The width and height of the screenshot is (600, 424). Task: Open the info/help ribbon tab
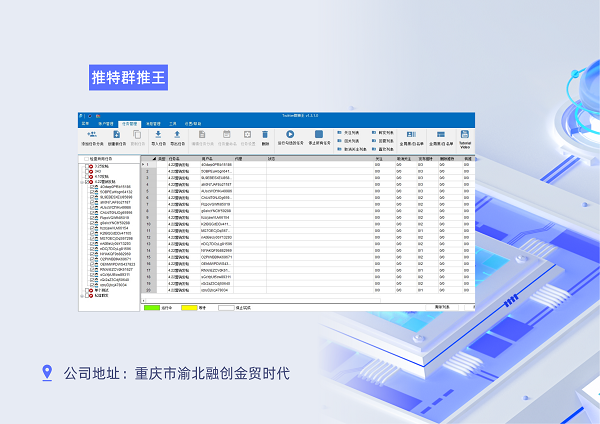[193, 124]
